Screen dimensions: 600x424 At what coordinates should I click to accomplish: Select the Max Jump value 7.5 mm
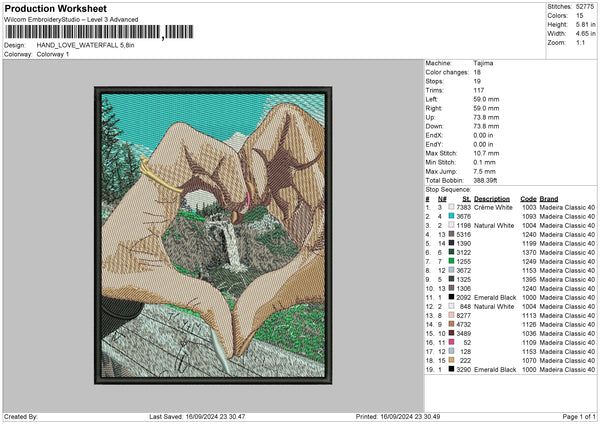tap(484, 171)
